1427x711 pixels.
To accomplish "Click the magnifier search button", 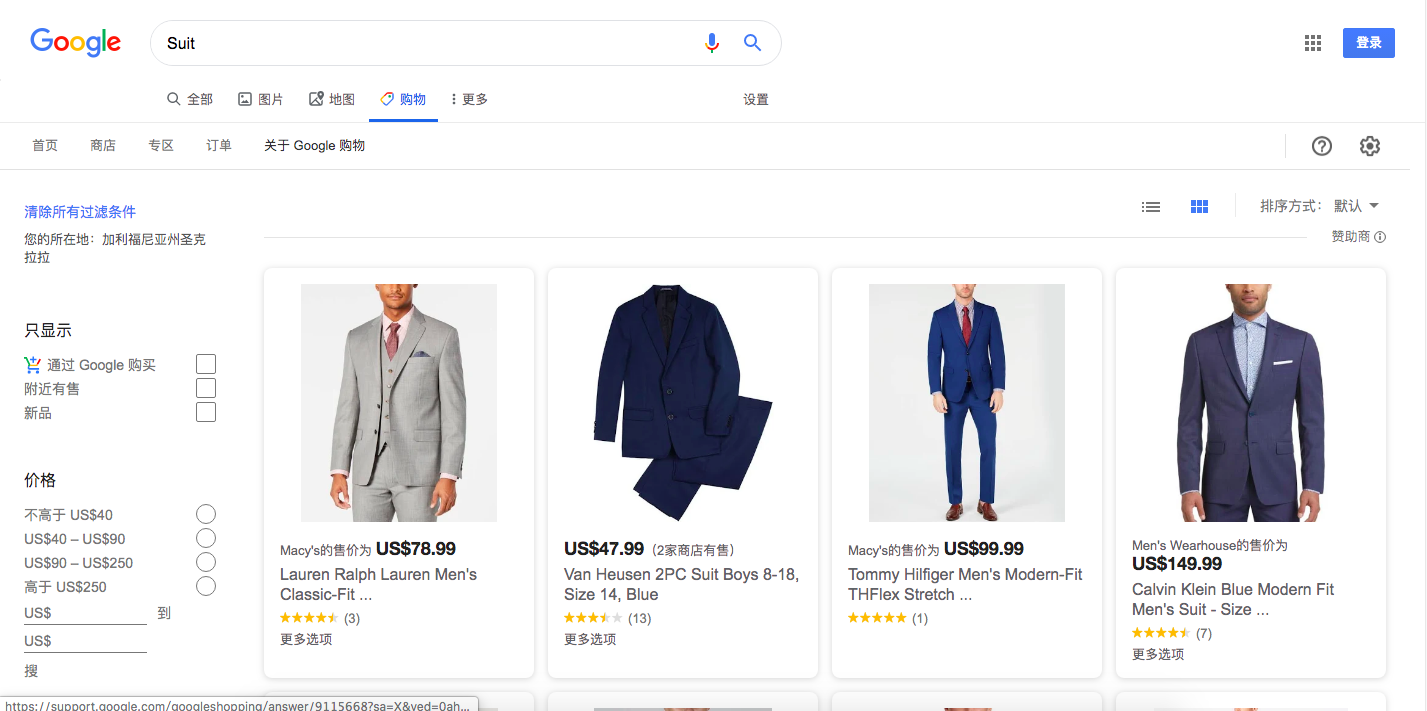I will [x=753, y=43].
